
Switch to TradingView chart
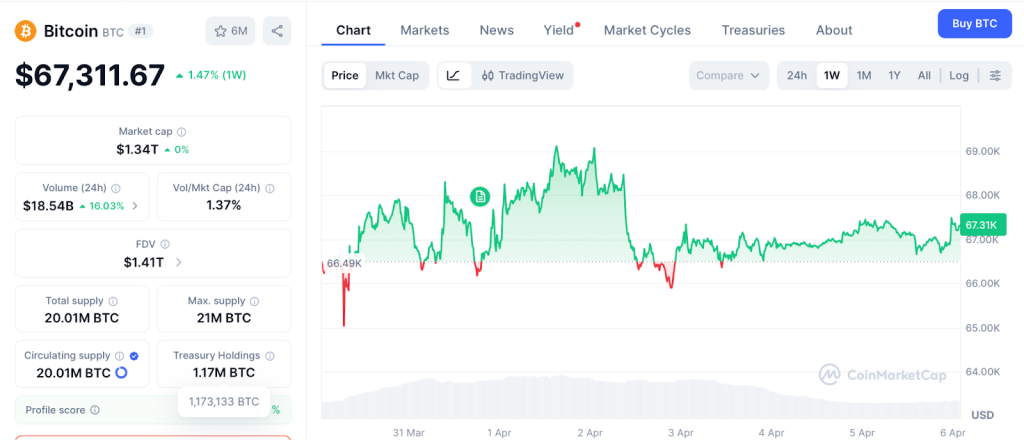(522, 76)
